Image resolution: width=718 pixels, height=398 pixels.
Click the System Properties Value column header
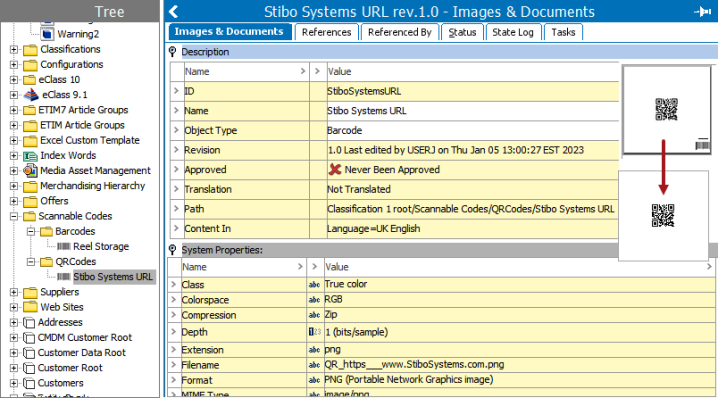pyautogui.click(x=519, y=267)
